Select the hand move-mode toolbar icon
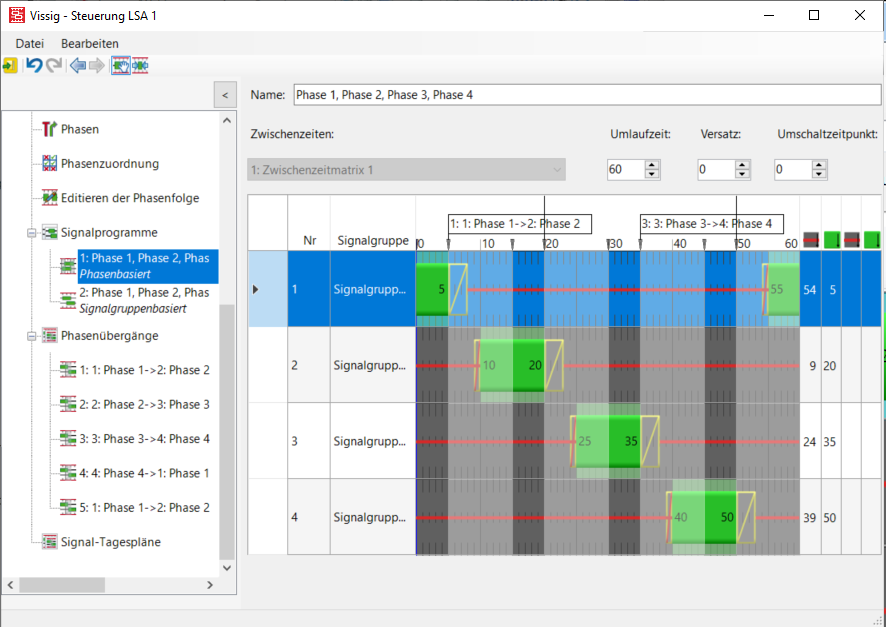 point(120,66)
